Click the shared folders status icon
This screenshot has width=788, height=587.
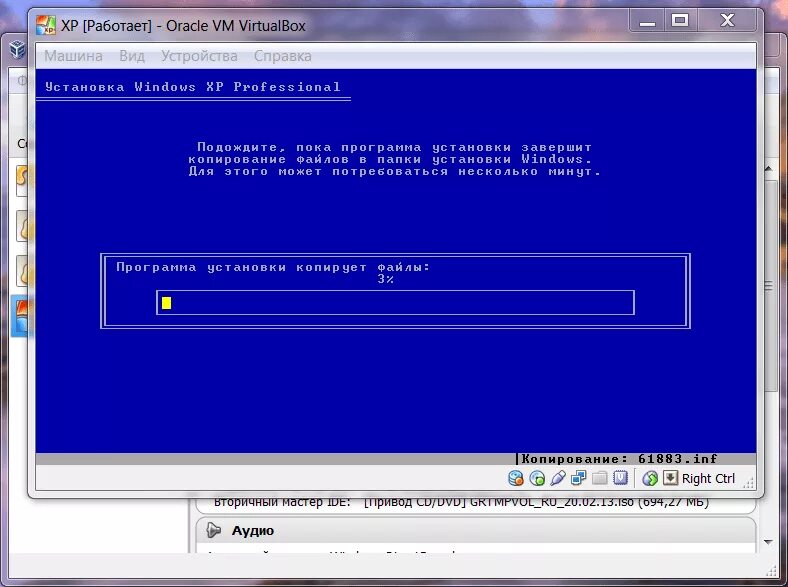tap(600, 478)
